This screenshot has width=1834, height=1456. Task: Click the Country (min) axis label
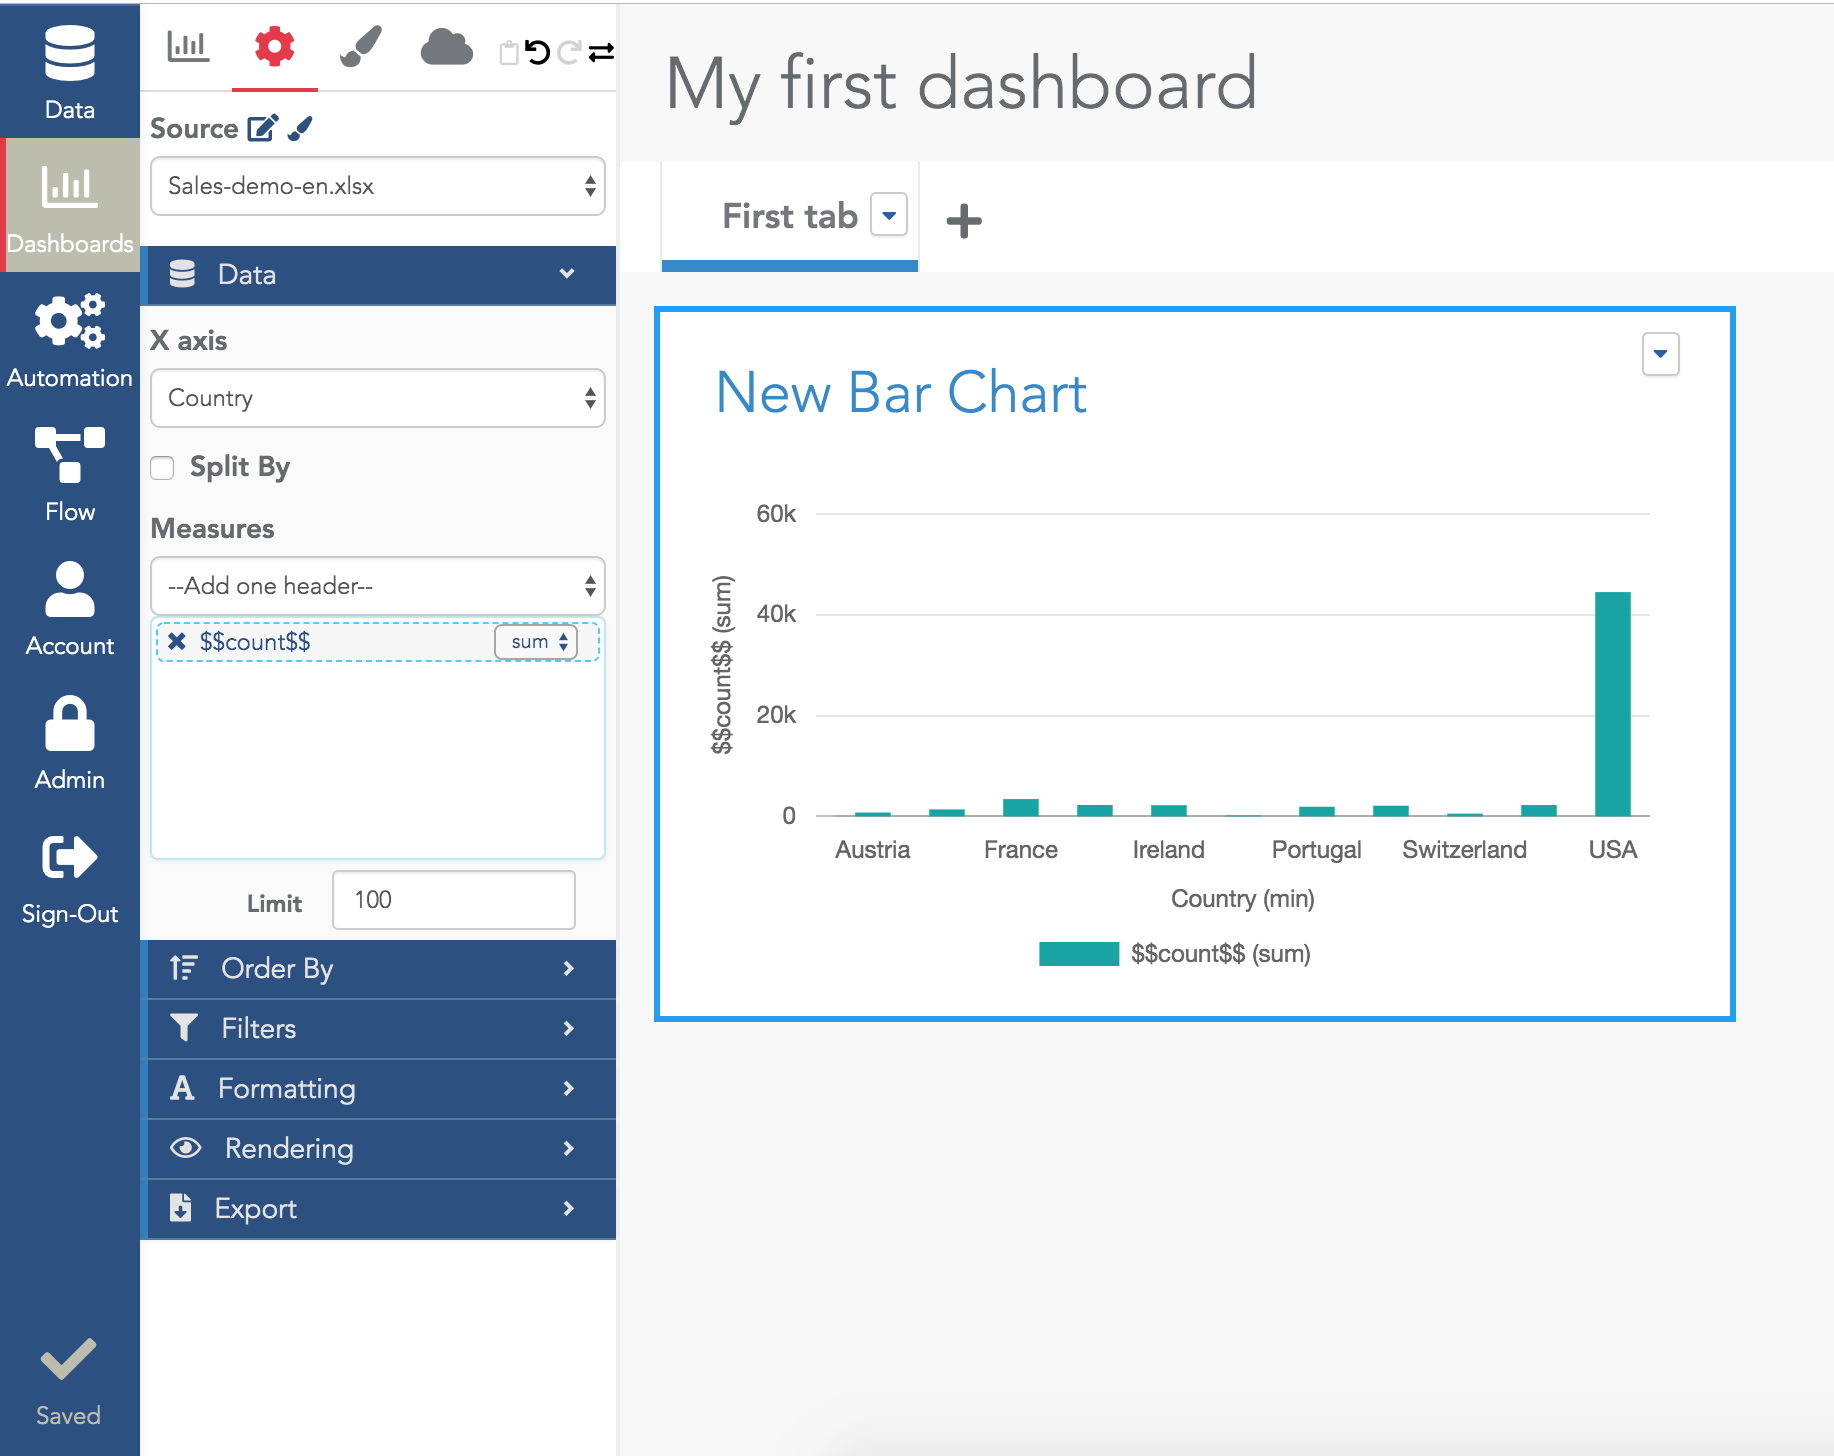pyautogui.click(x=1243, y=899)
